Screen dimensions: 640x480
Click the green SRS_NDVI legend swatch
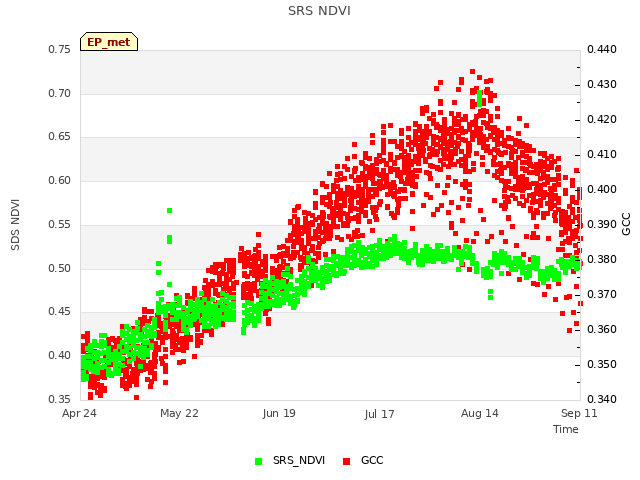258,461
